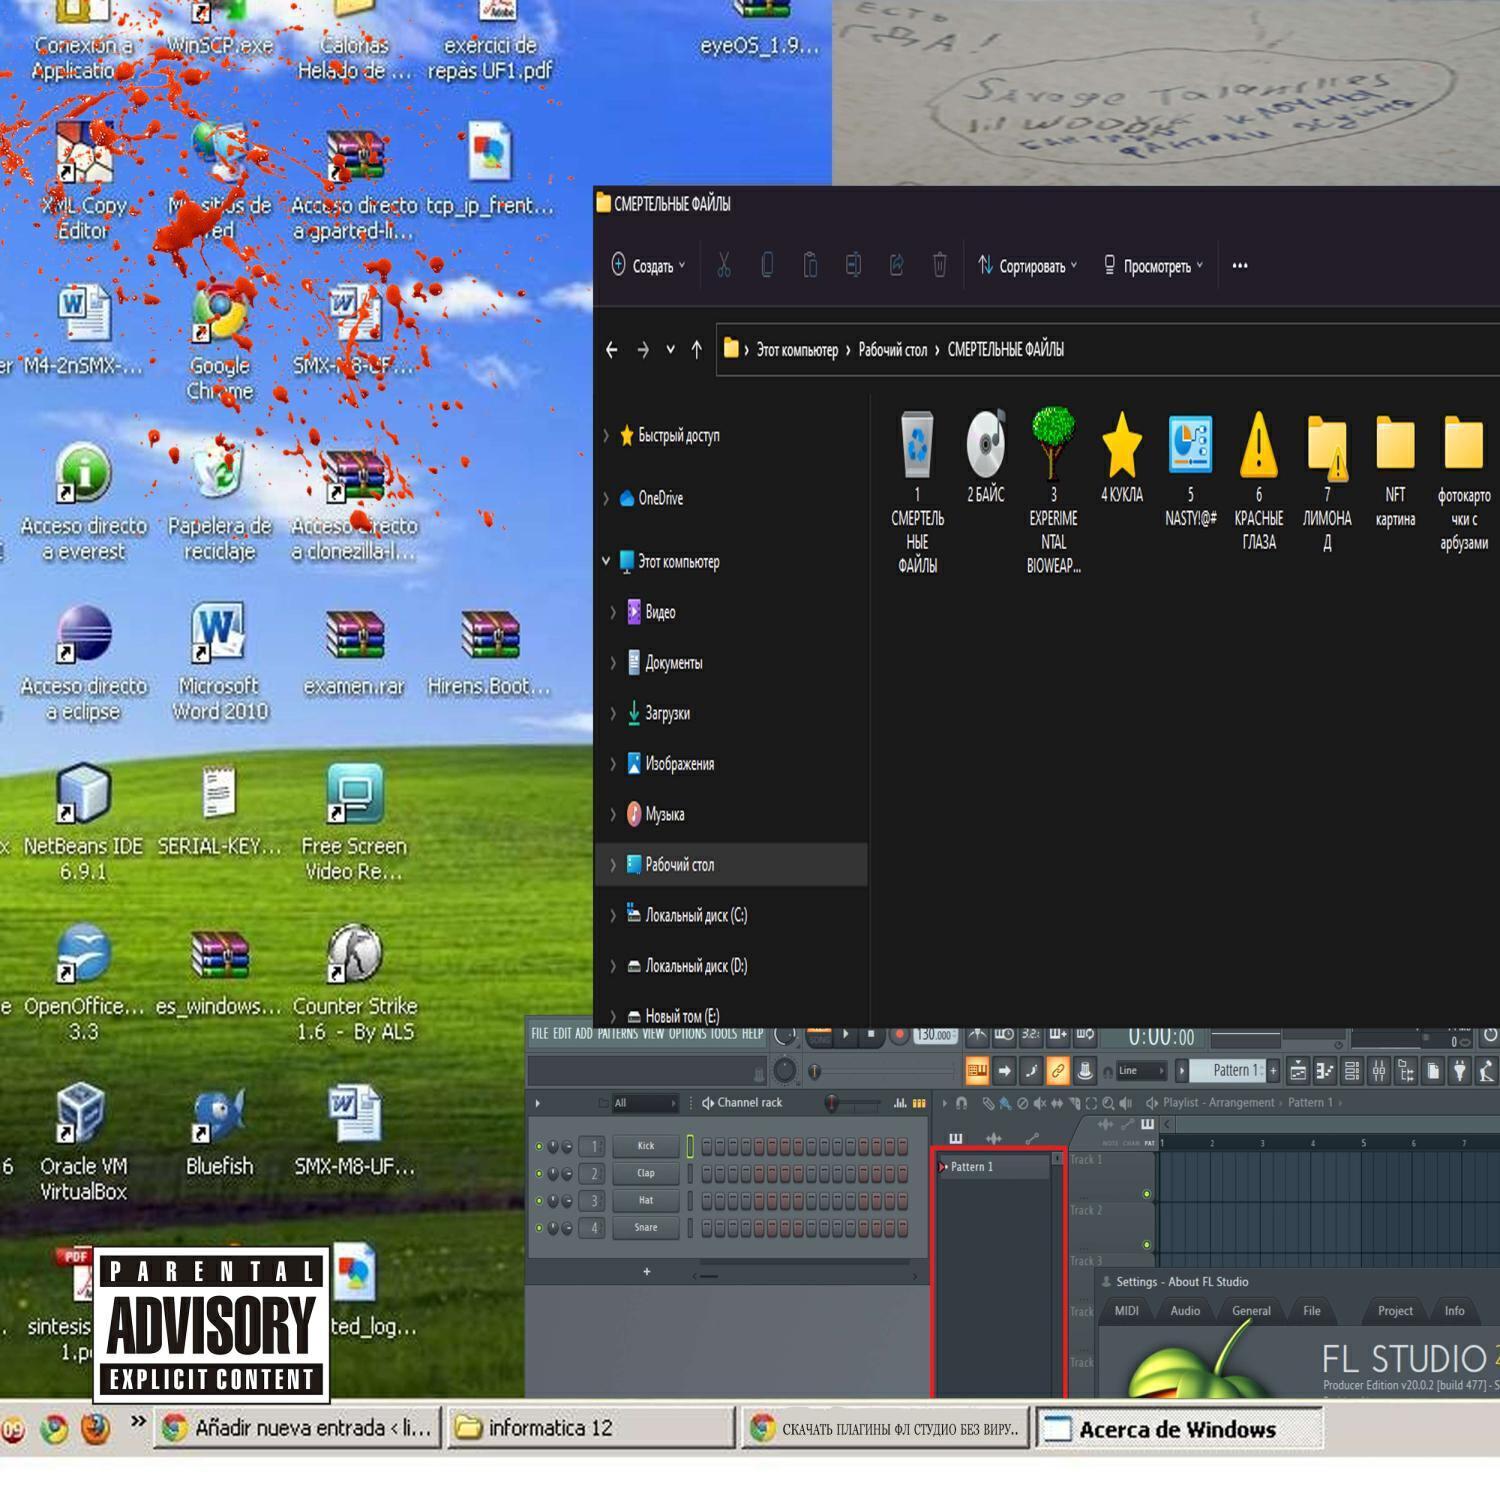Open the Создать dropdown menu

click(648, 266)
